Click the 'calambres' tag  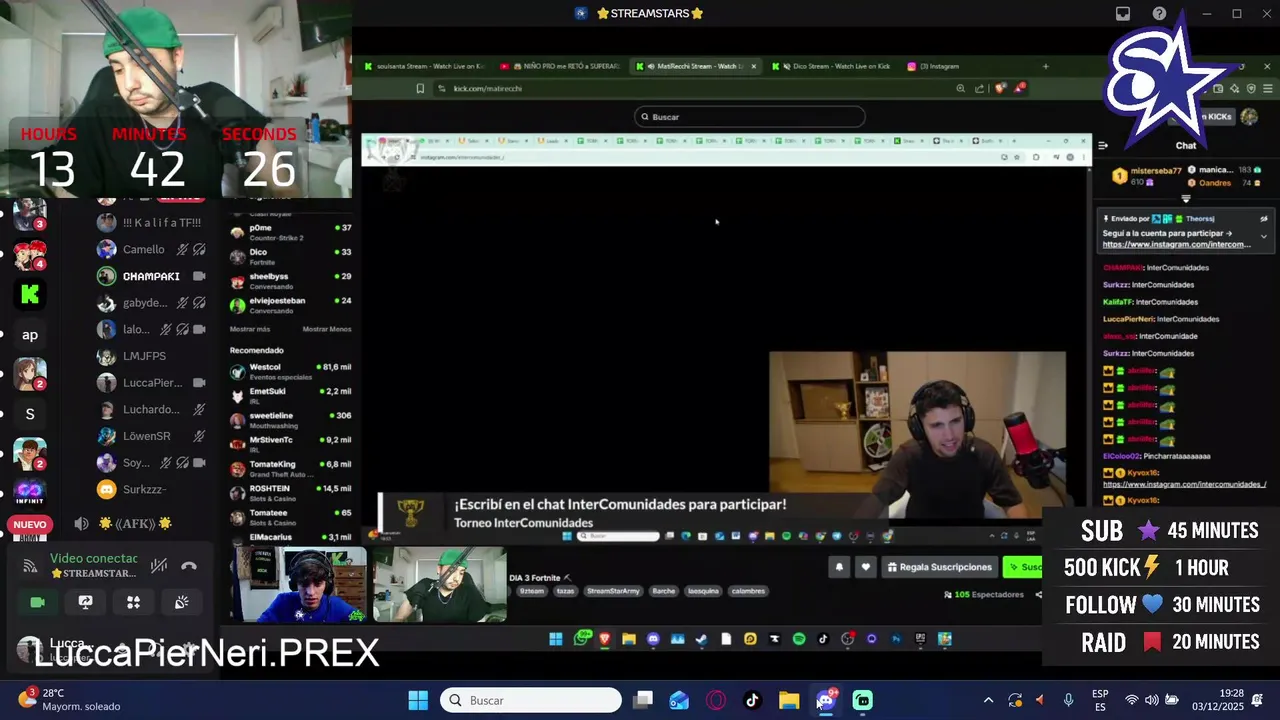(748, 591)
